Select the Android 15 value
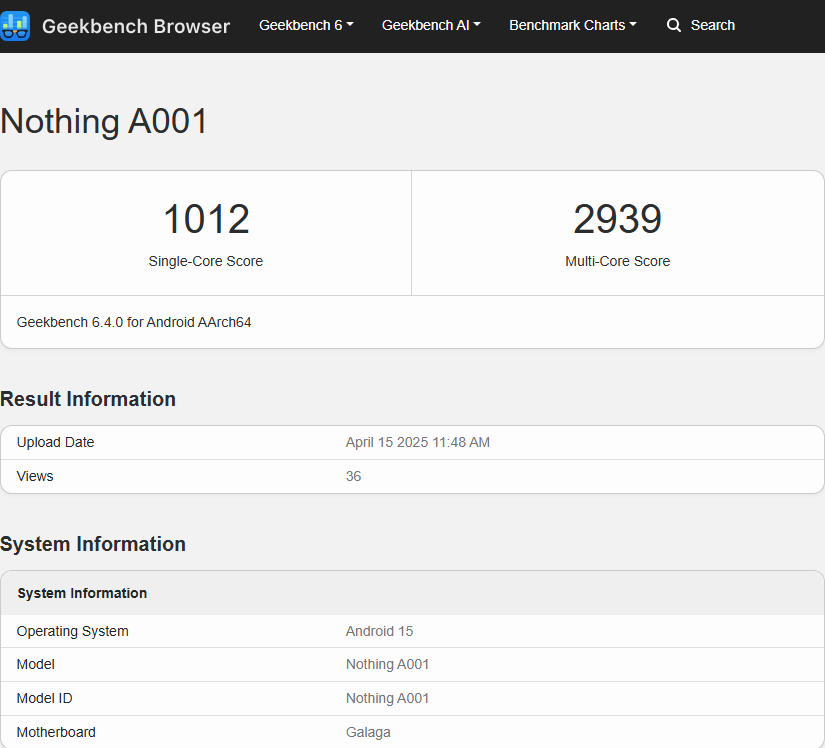This screenshot has width=825, height=748. click(379, 631)
